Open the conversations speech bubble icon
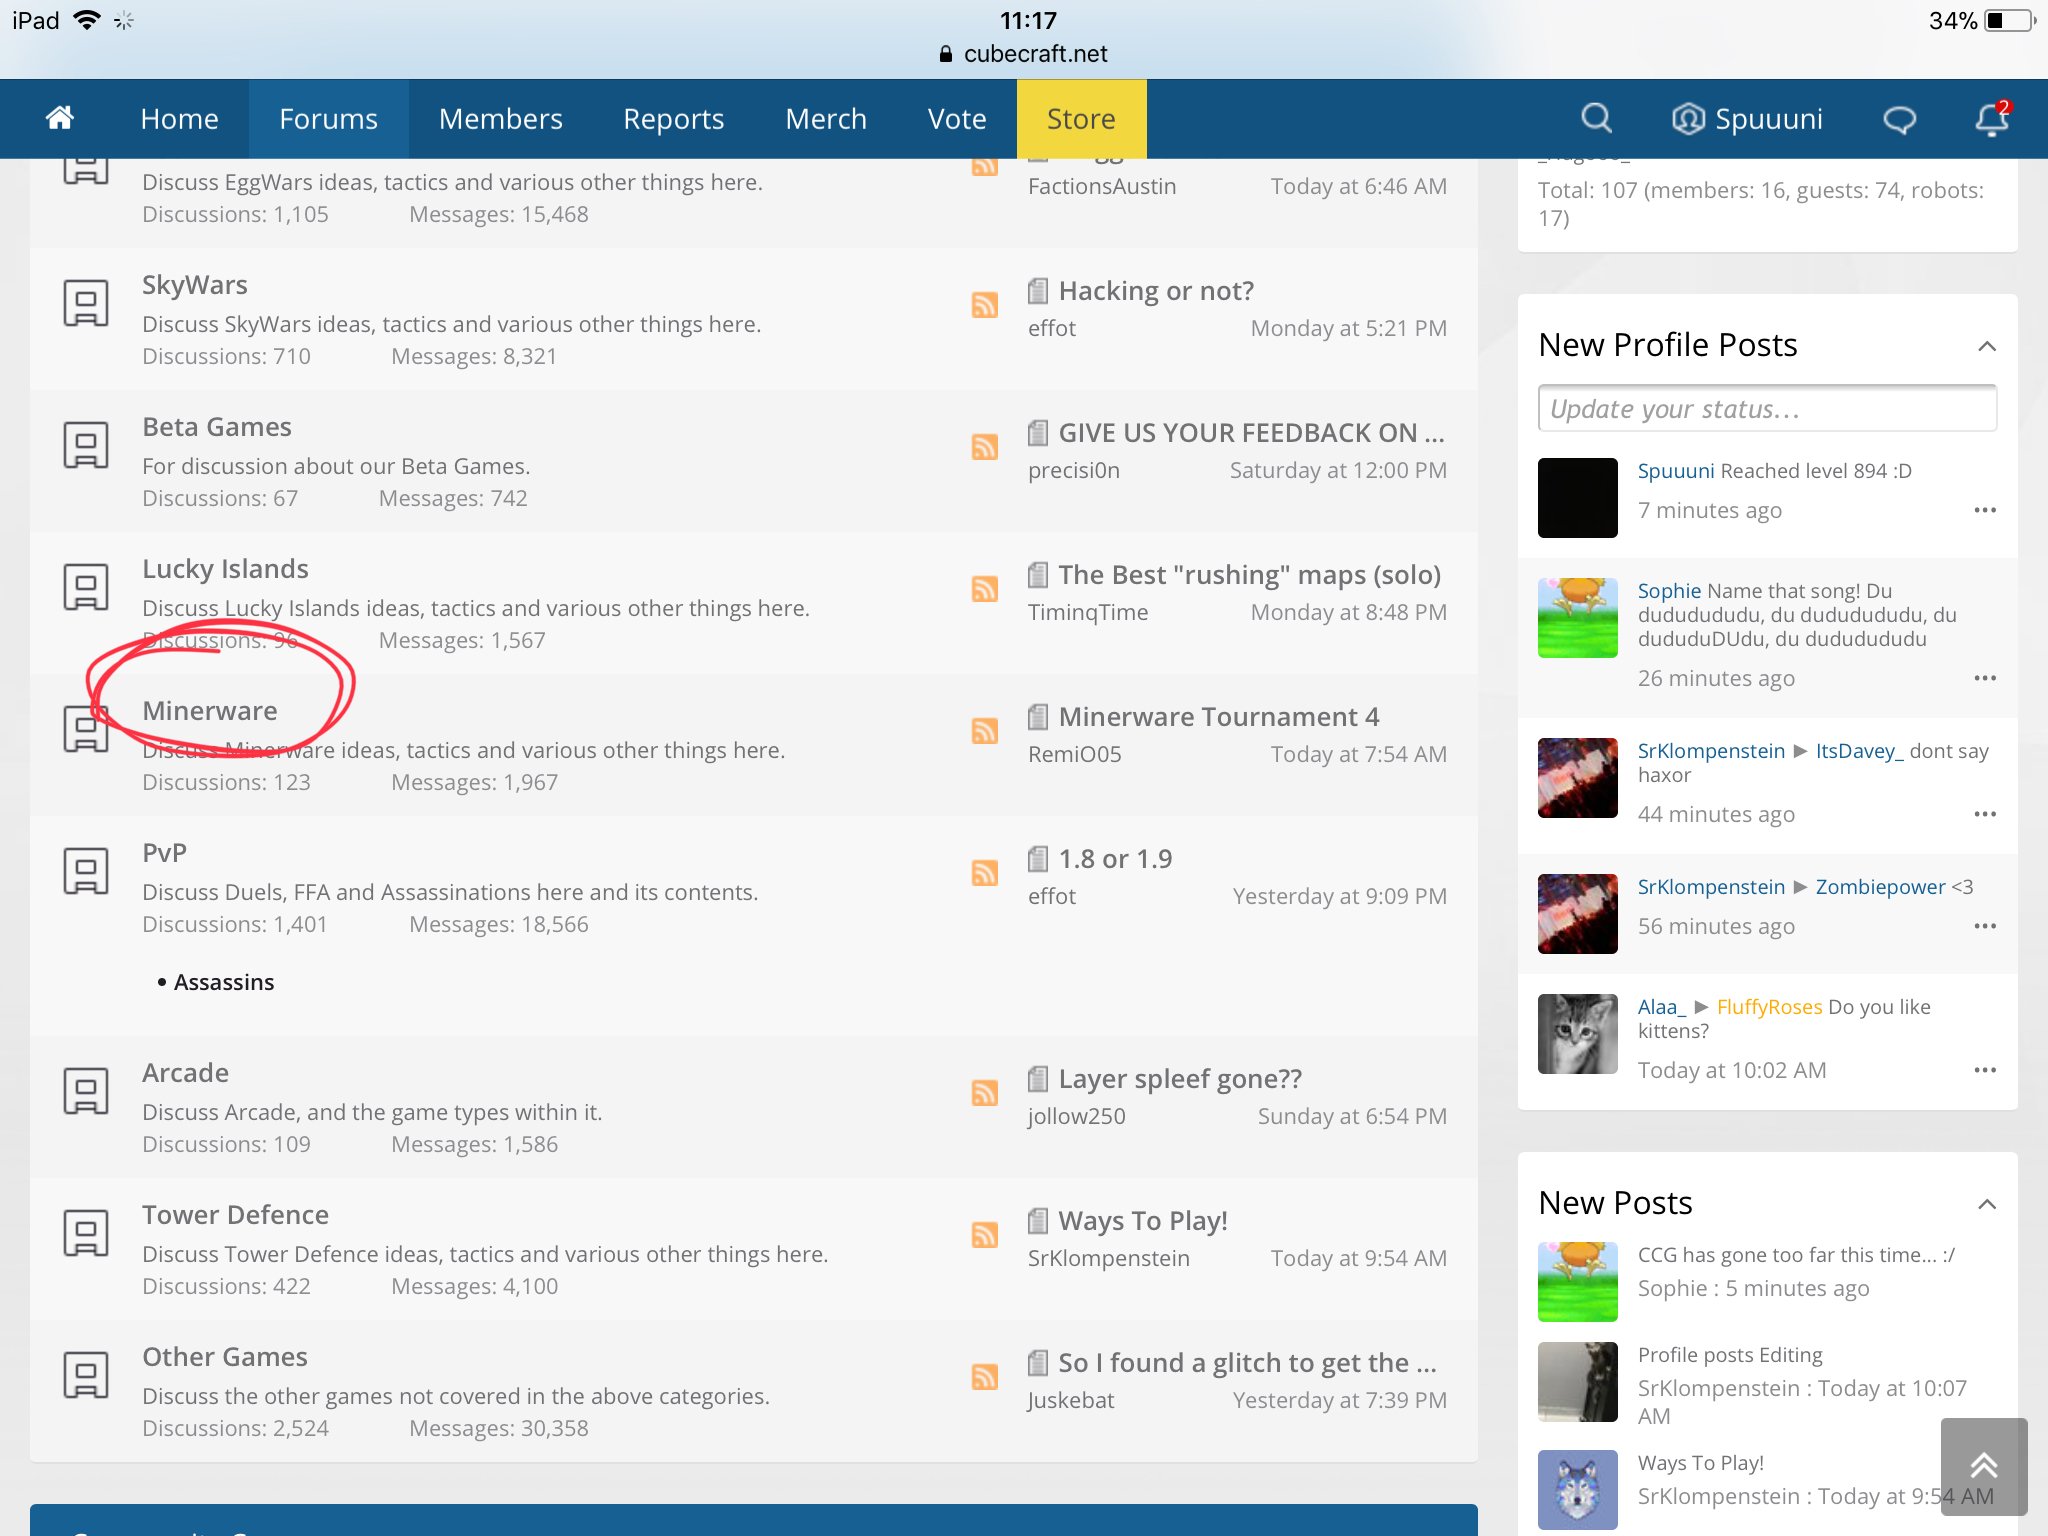2048x1536 pixels. click(1899, 120)
